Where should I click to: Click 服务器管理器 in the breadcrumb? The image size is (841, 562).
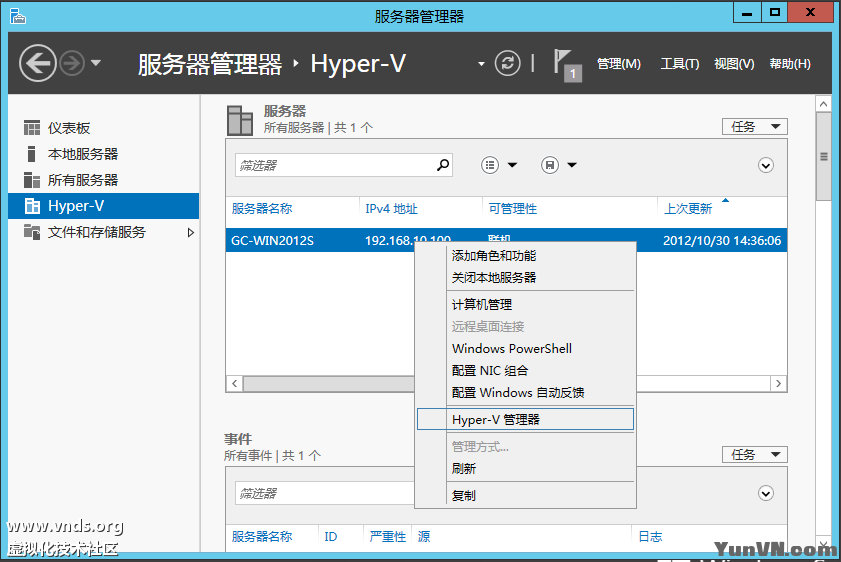210,64
